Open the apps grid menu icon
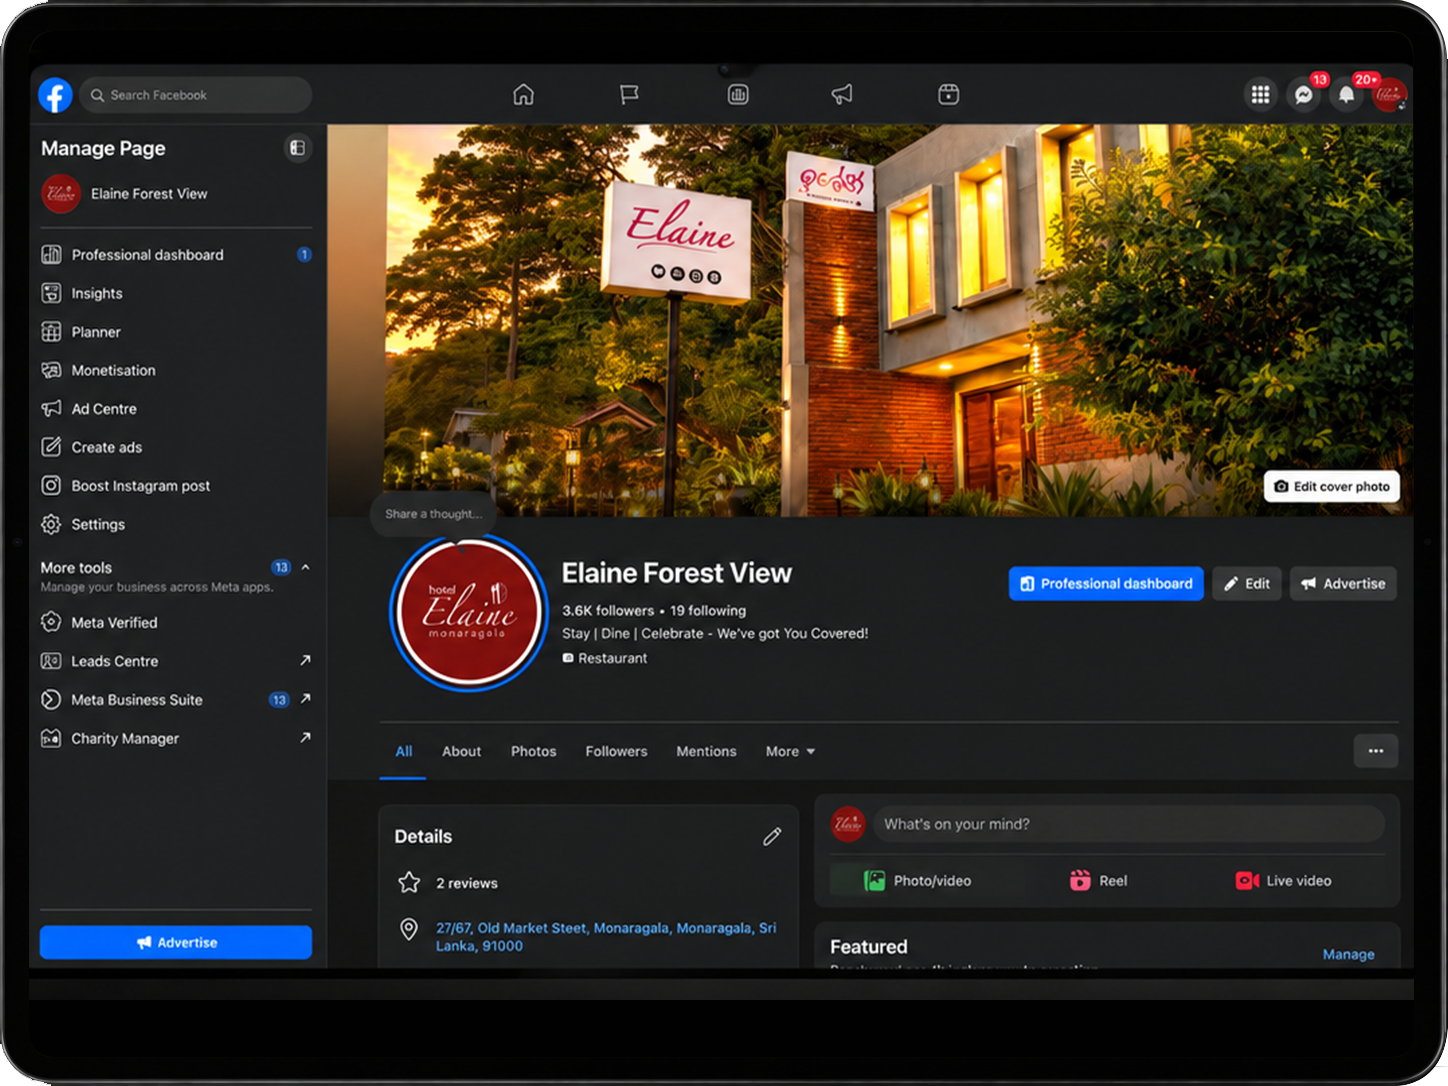The width and height of the screenshot is (1448, 1086). tap(1260, 94)
